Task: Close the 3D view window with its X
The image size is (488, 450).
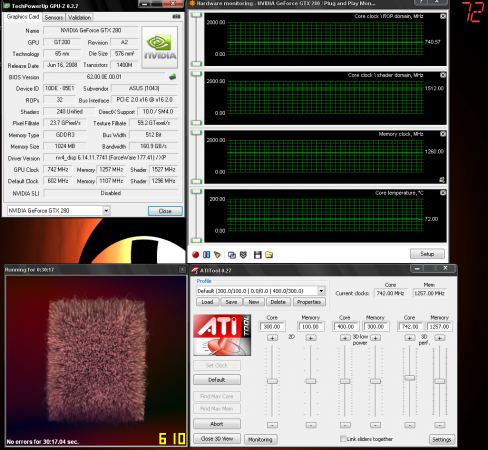Action: pyautogui.click(x=182, y=269)
